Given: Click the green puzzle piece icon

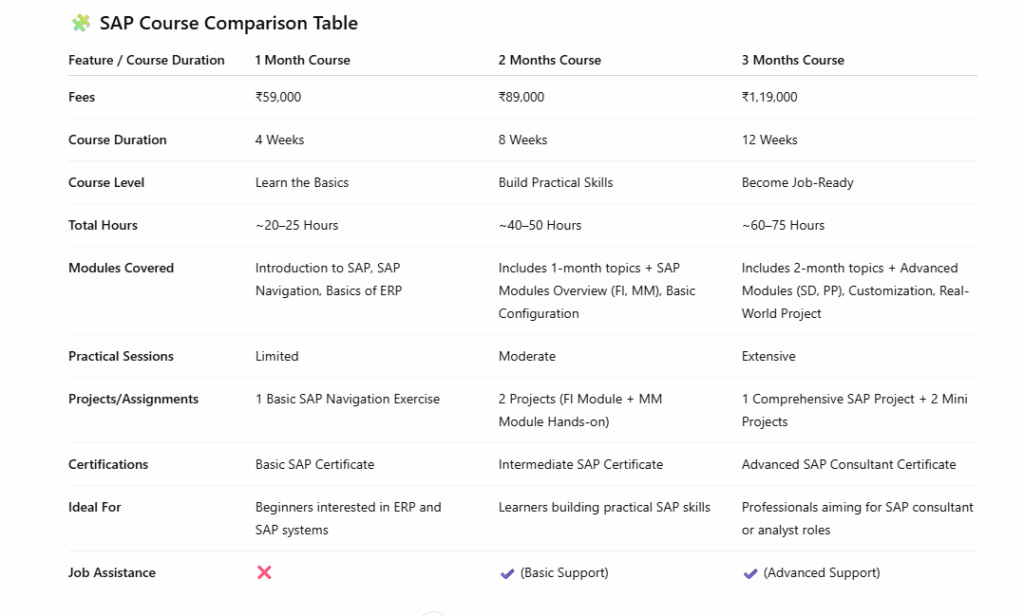Looking at the screenshot, I should coord(80,23).
